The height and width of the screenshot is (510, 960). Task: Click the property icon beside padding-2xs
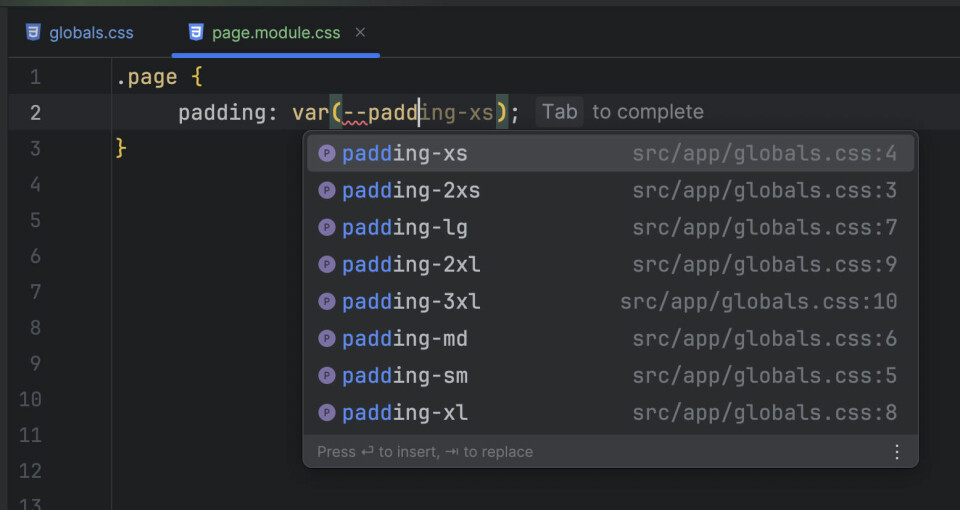(x=327, y=190)
